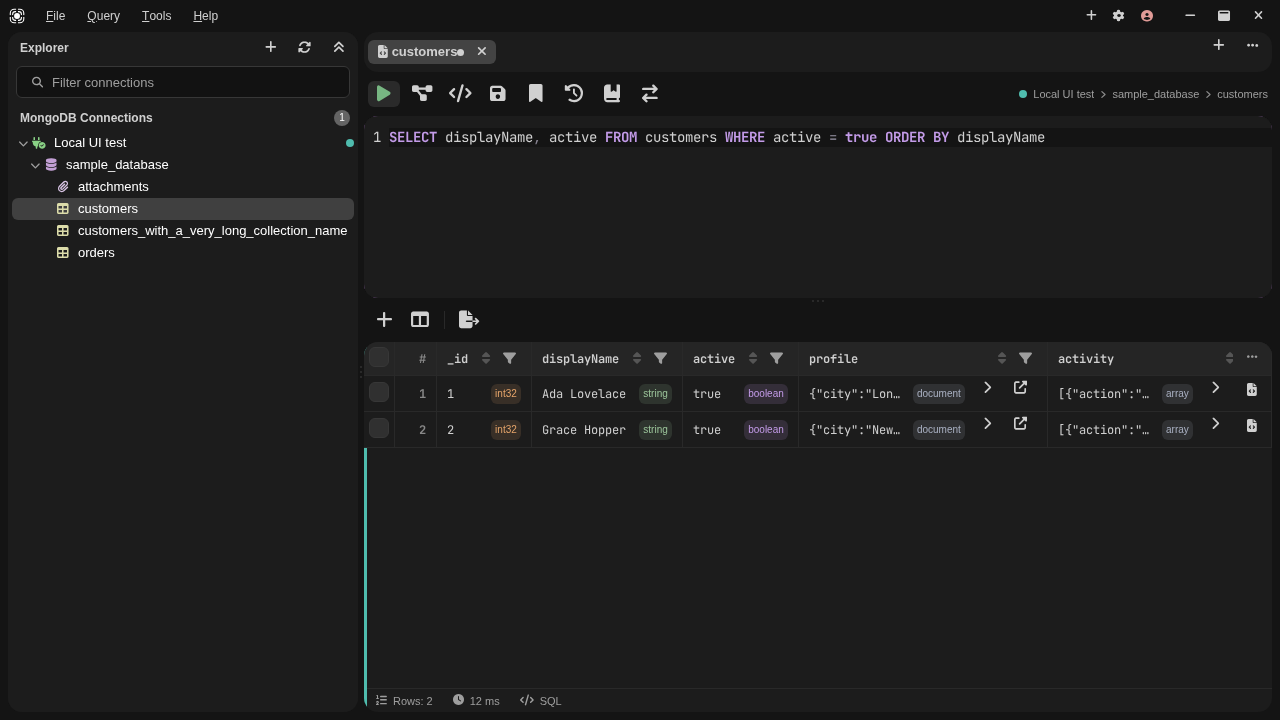Click the bookmark icon in the query toolbar
Screen dimensions: 1280x720
coord(536,94)
